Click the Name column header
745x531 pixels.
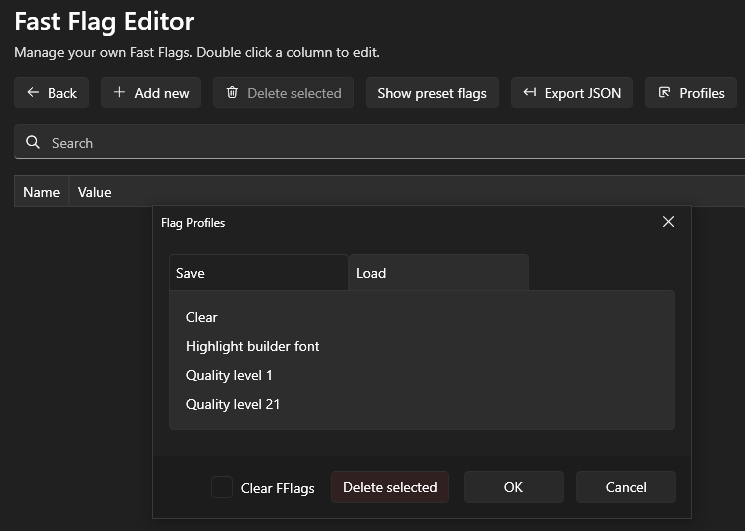(41, 192)
